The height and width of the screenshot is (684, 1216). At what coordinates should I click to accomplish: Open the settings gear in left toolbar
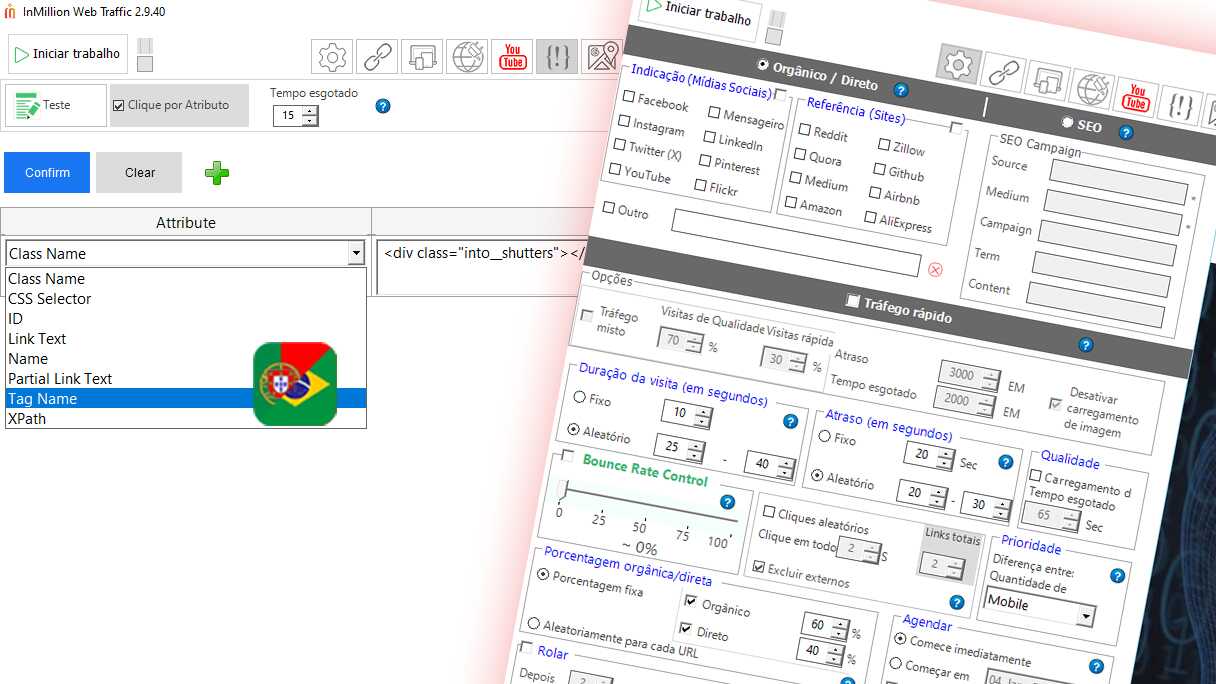pos(332,58)
